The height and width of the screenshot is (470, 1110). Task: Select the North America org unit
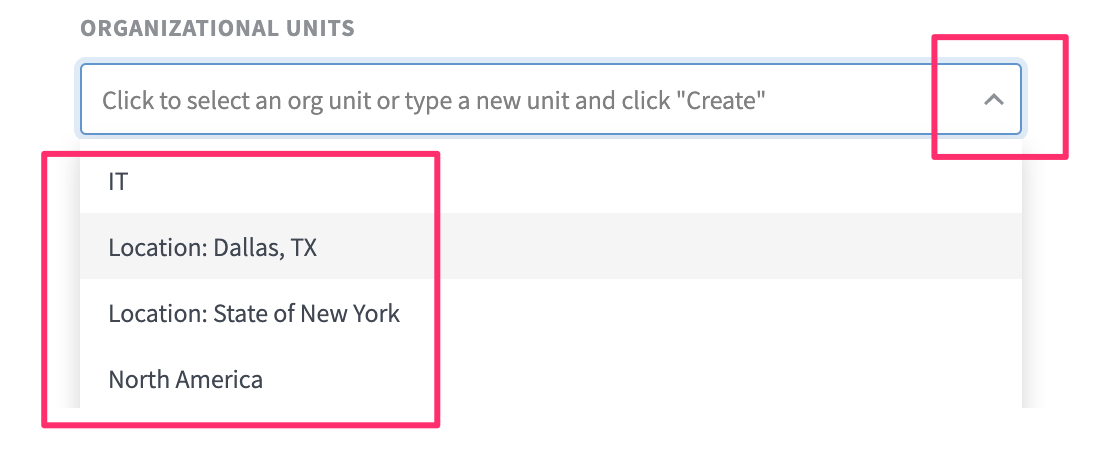551,378
